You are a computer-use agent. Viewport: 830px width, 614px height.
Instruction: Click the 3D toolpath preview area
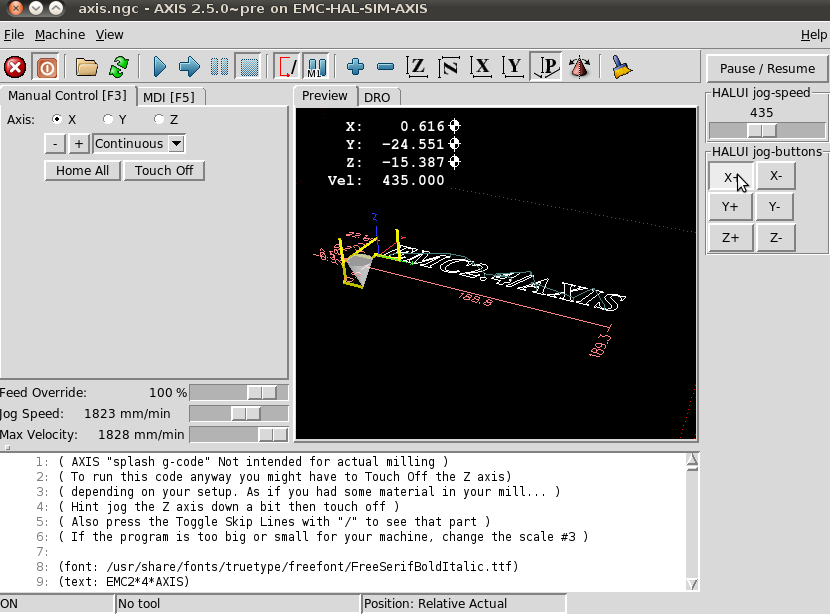(x=496, y=274)
